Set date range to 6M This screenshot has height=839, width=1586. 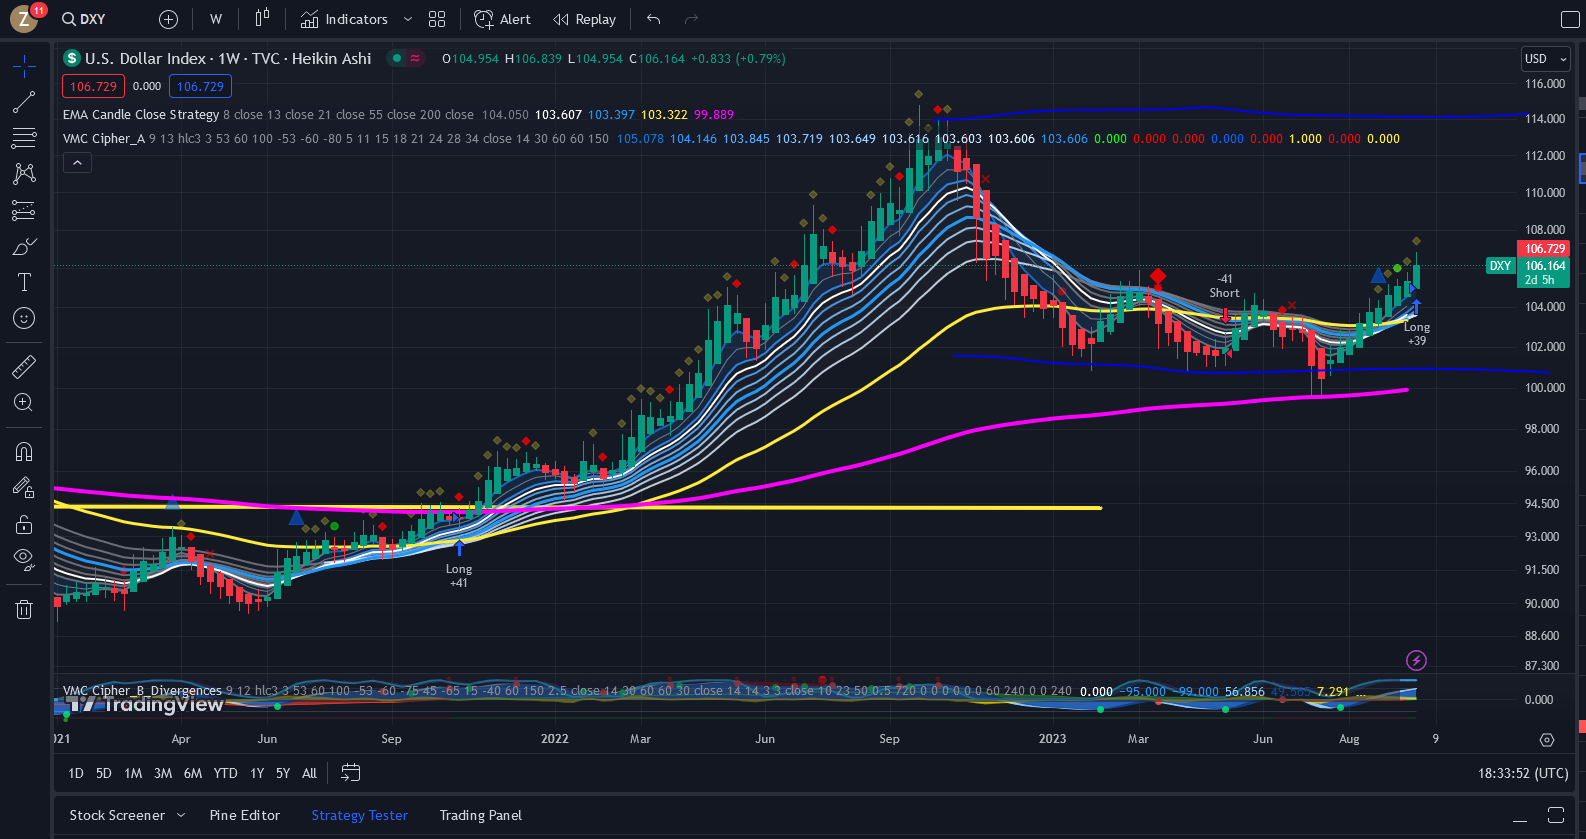(193, 773)
